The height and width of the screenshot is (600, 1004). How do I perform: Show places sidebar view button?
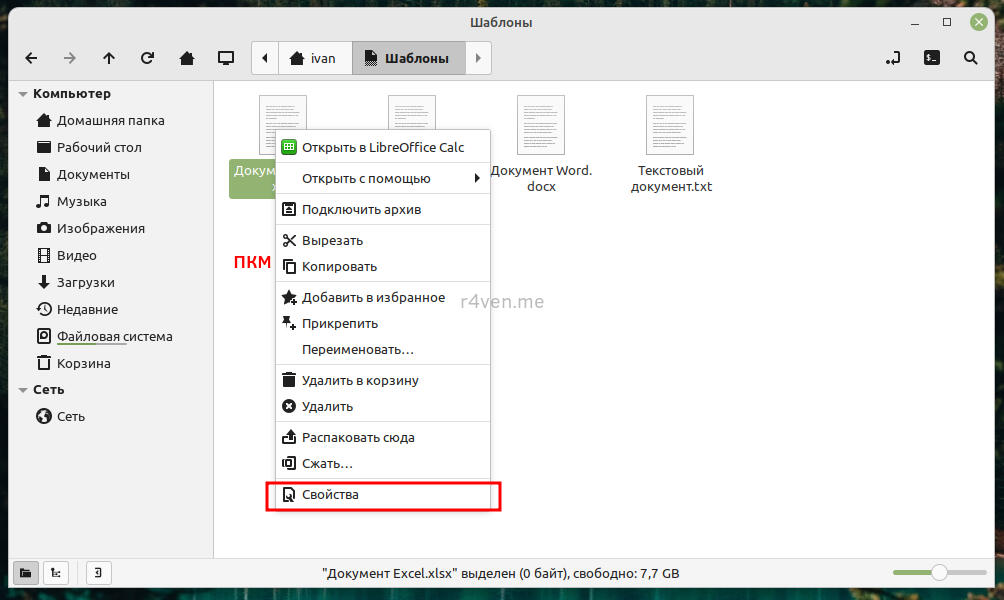tap(25, 573)
